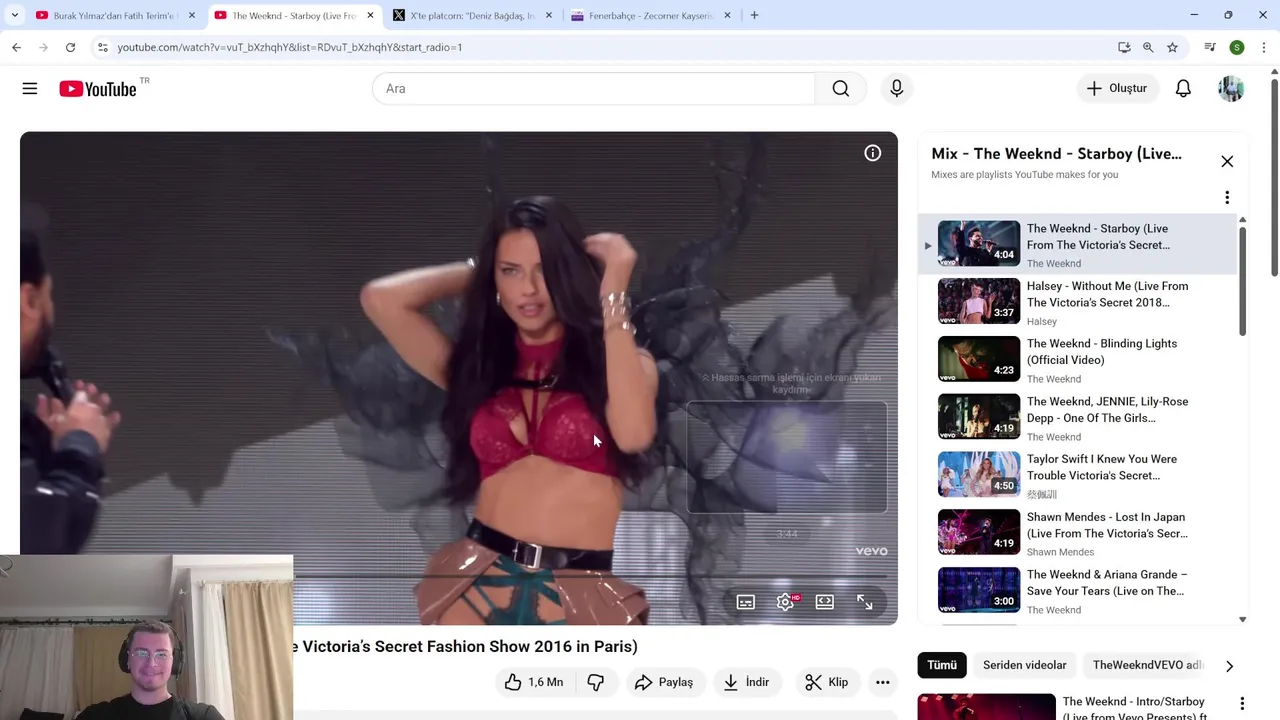1280x720 pixels.
Task: Play Taylor Swift I Knew You Were Trouble
Action: [1077, 476]
